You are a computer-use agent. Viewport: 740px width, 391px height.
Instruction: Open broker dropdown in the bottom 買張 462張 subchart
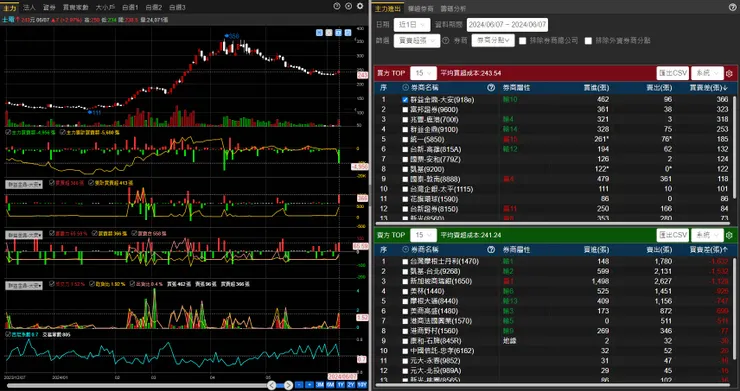click(24, 285)
